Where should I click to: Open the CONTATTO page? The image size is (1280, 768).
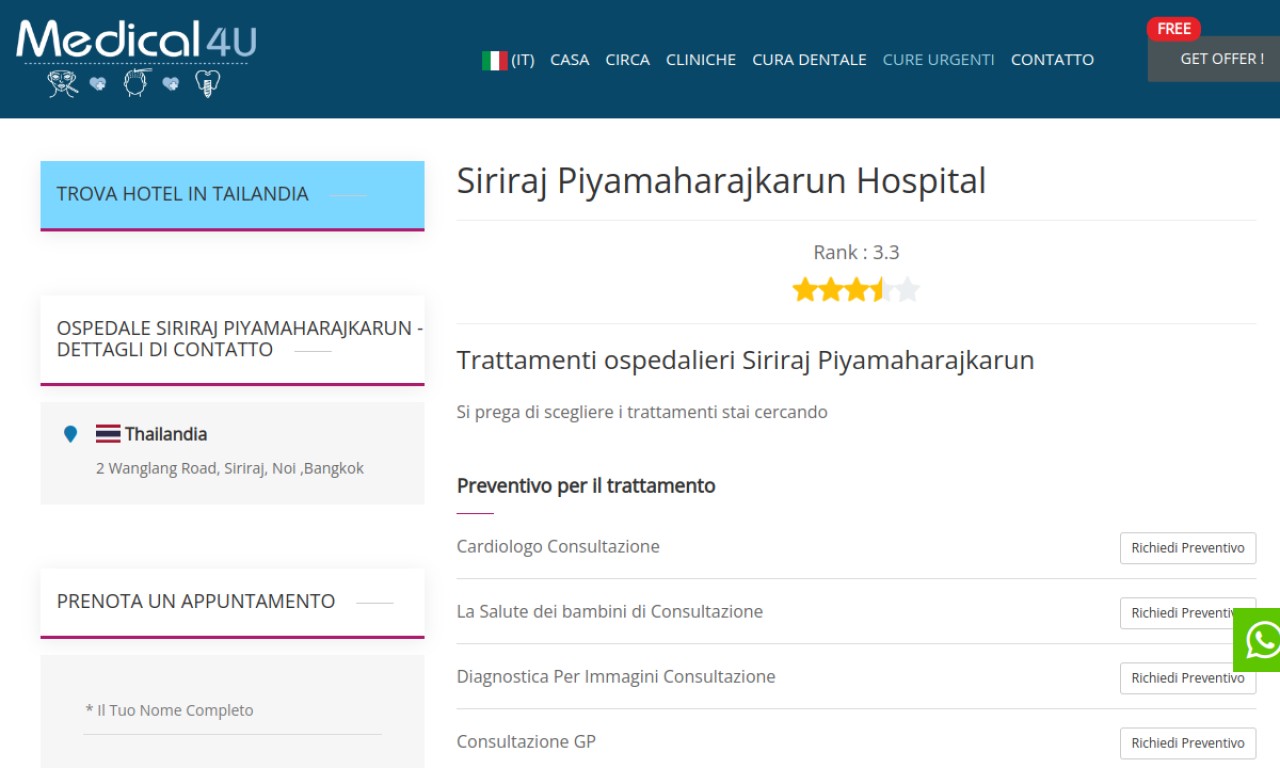[x=1052, y=60]
